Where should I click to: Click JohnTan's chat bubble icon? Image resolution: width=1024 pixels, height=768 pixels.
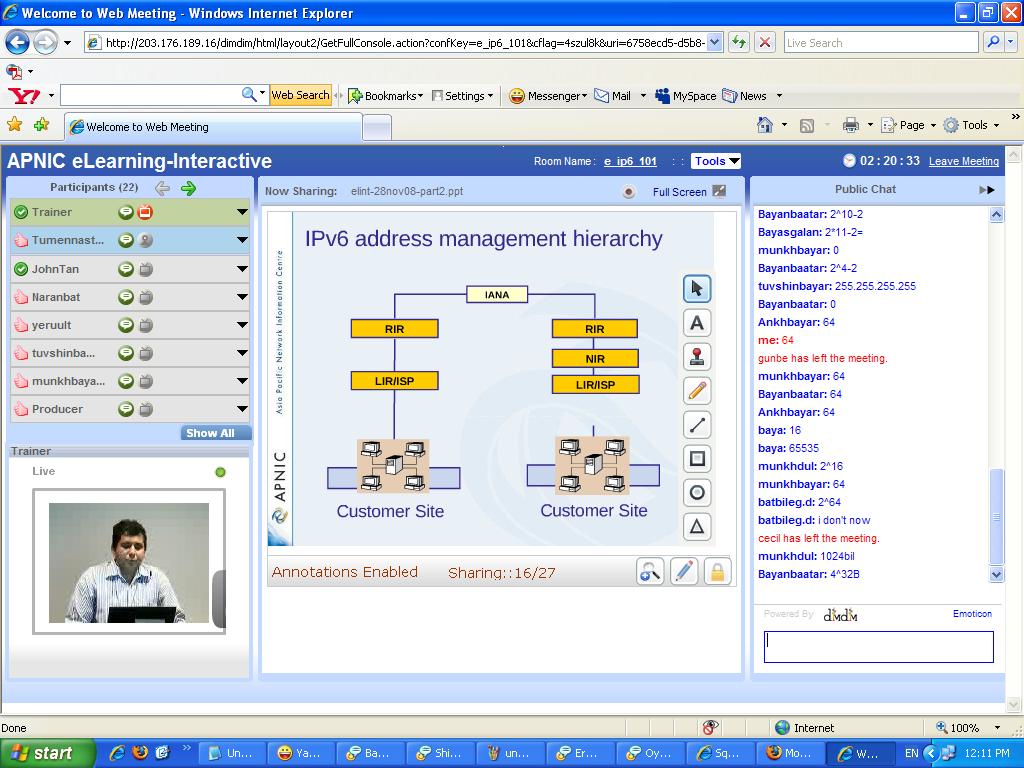click(125, 268)
